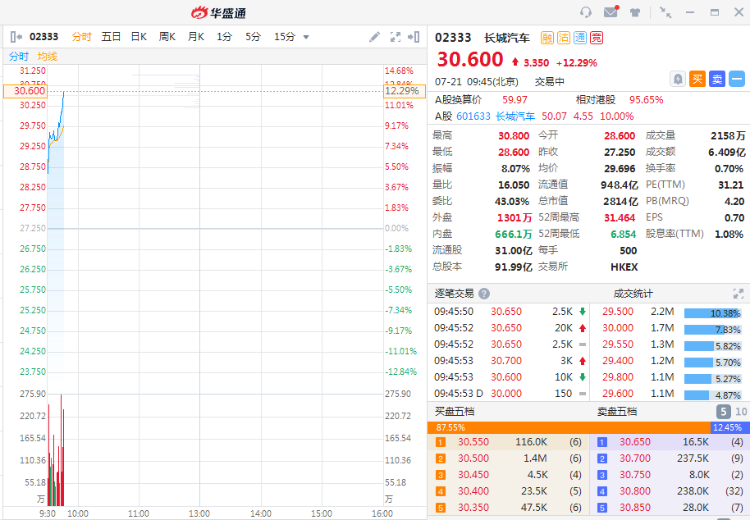Switch order book depth to 5 levels
The height and width of the screenshot is (520, 750).
click(x=722, y=411)
